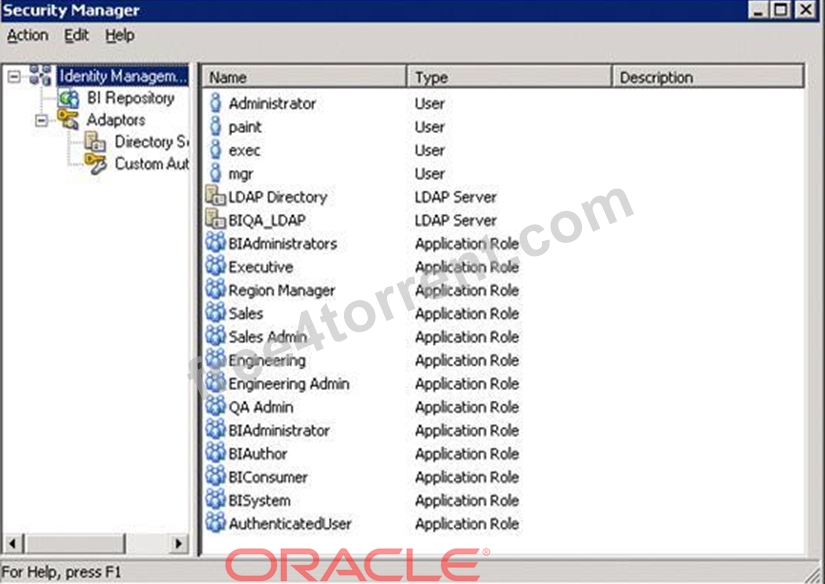Click the Directory Servers tree icon
This screenshot has width=825, height=584.
click(95, 142)
